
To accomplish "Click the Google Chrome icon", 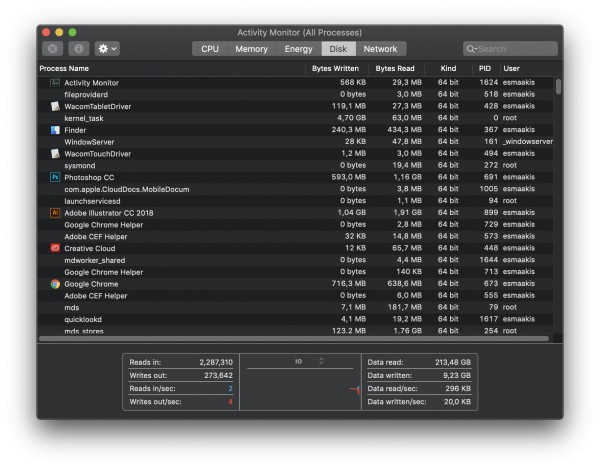I will click(x=55, y=284).
